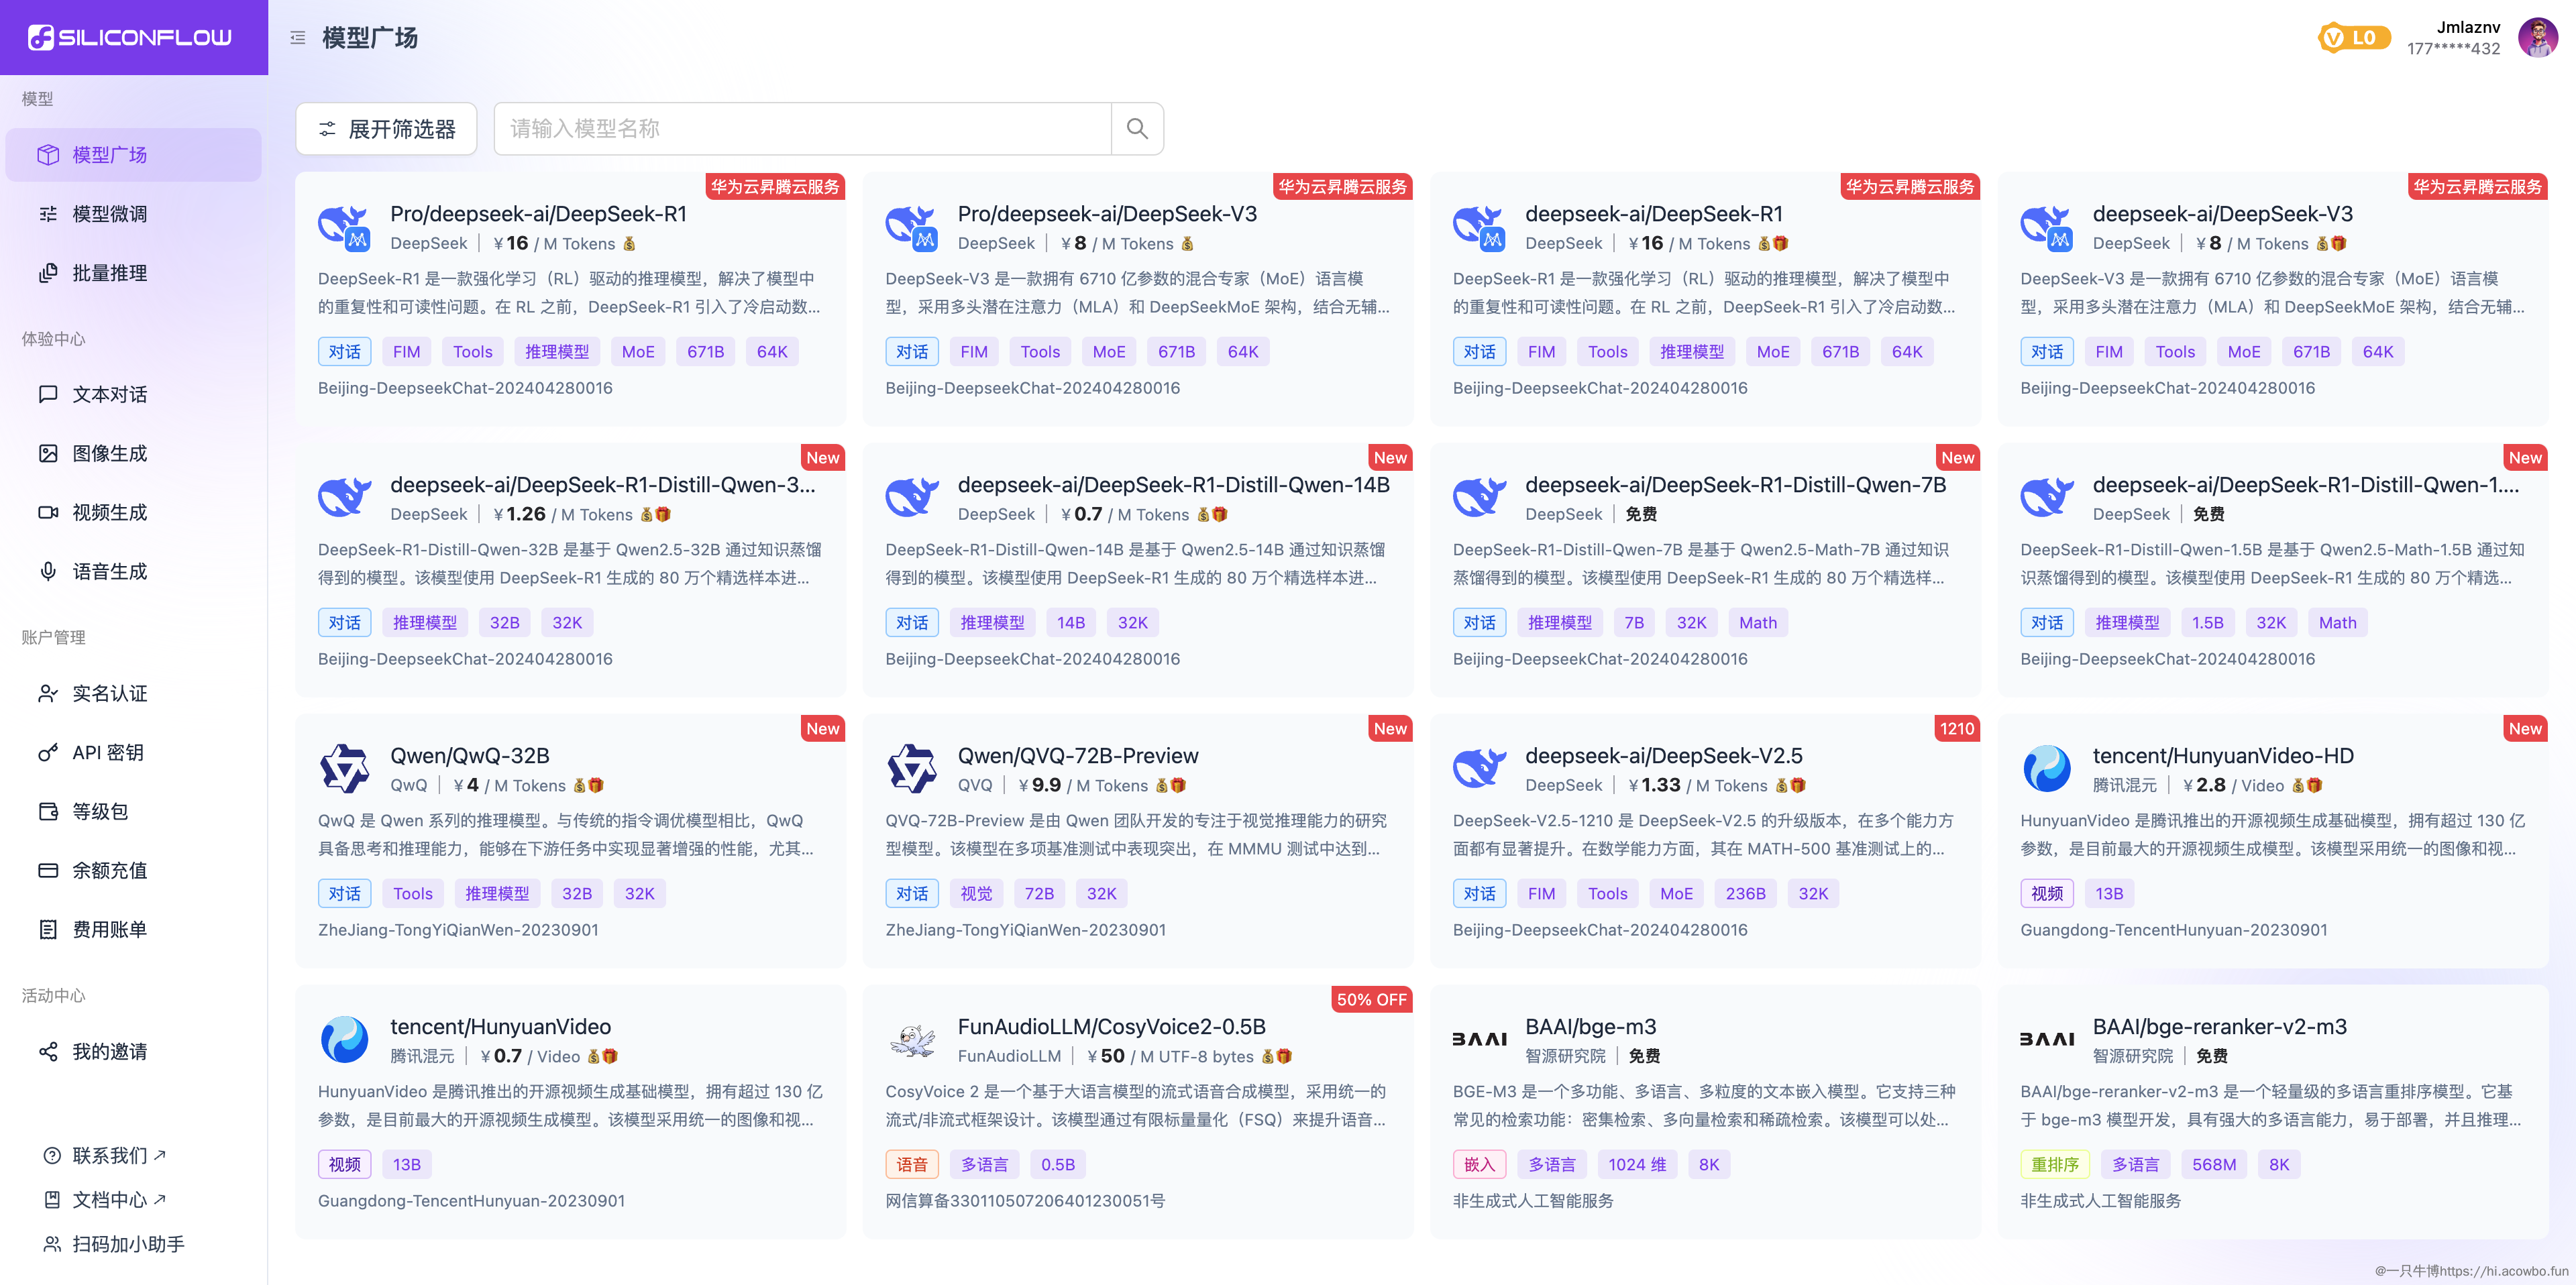This screenshot has width=2576, height=1285.
Task: Collapse sidebar with the menu fold icon
Action: click(x=297, y=38)
